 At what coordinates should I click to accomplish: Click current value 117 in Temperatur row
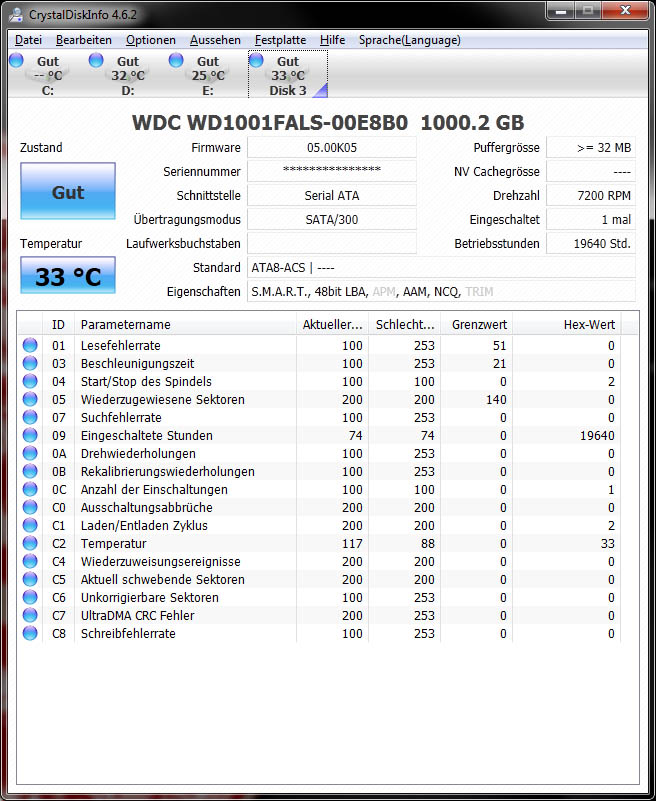click(352, 544)
